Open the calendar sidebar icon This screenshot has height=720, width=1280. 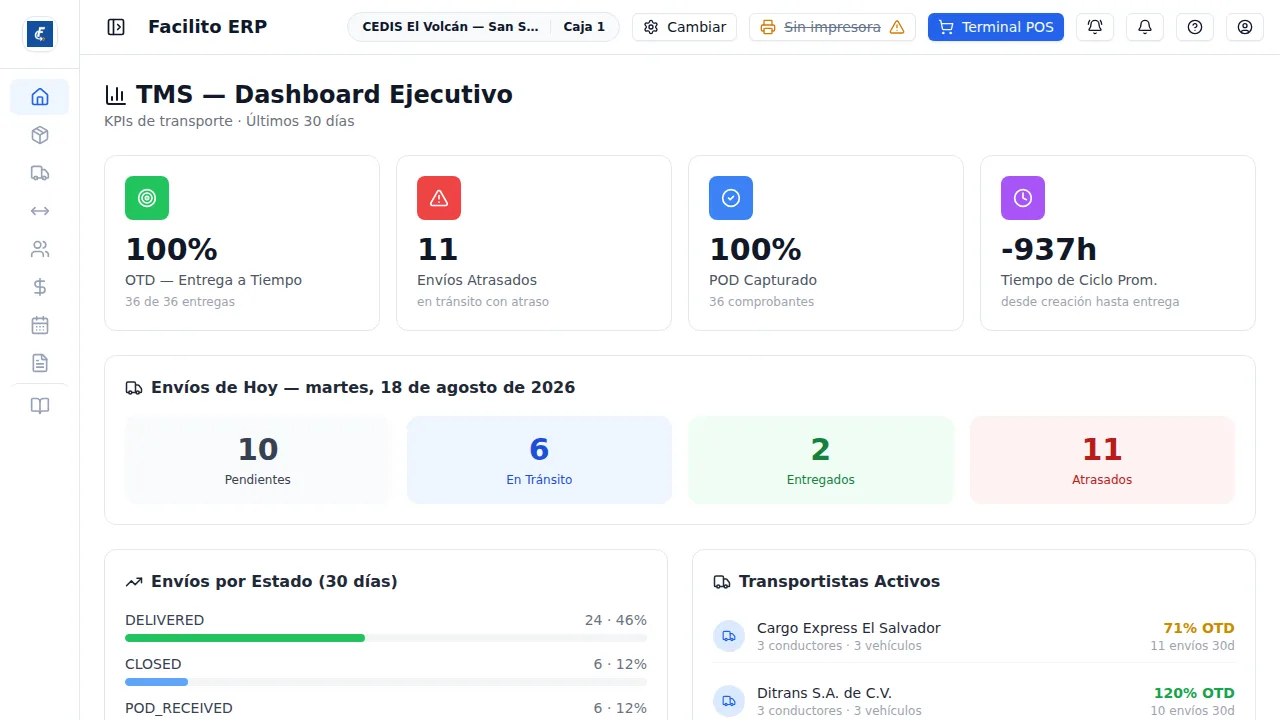[40, 325]
